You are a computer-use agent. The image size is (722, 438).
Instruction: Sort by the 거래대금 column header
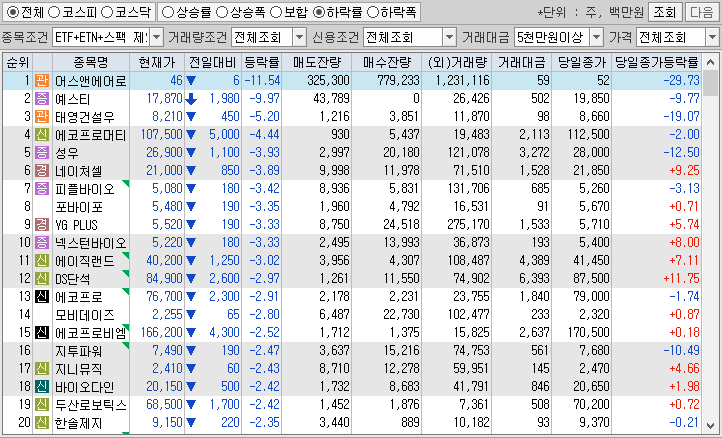coord(522,62)
